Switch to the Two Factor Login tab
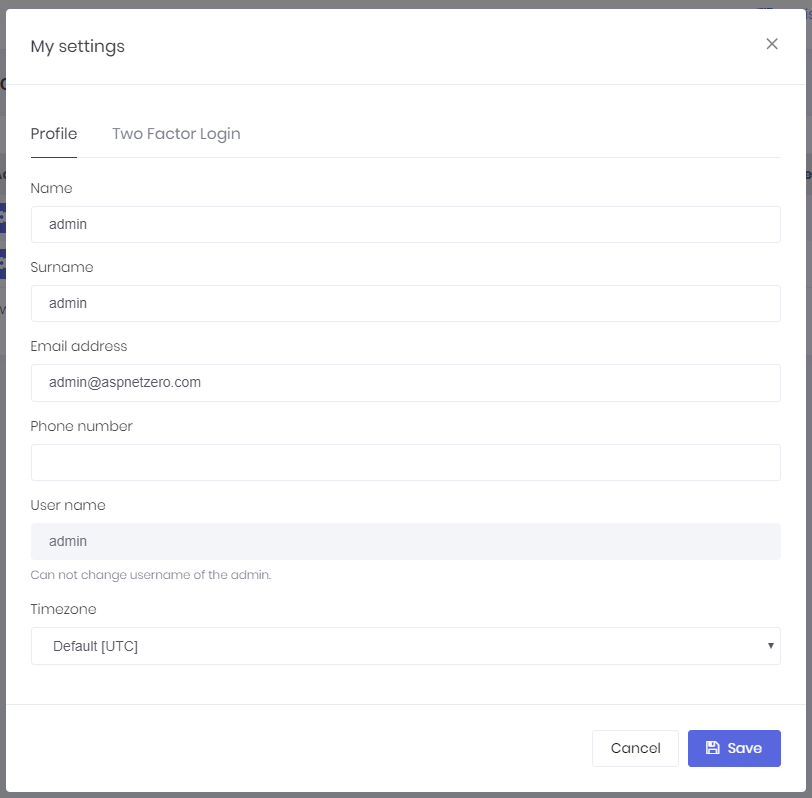Screen dimensions: 812x798 (176, 133)
